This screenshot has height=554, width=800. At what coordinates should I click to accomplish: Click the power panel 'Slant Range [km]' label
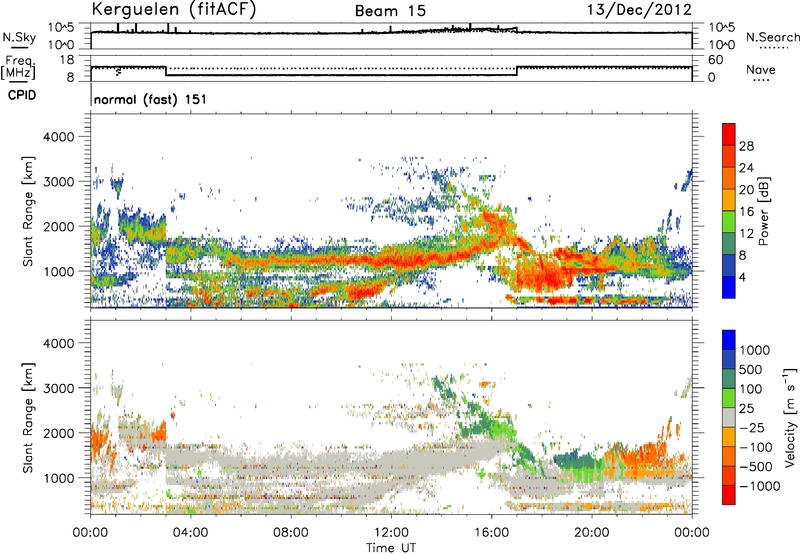(x=28, y=211)
